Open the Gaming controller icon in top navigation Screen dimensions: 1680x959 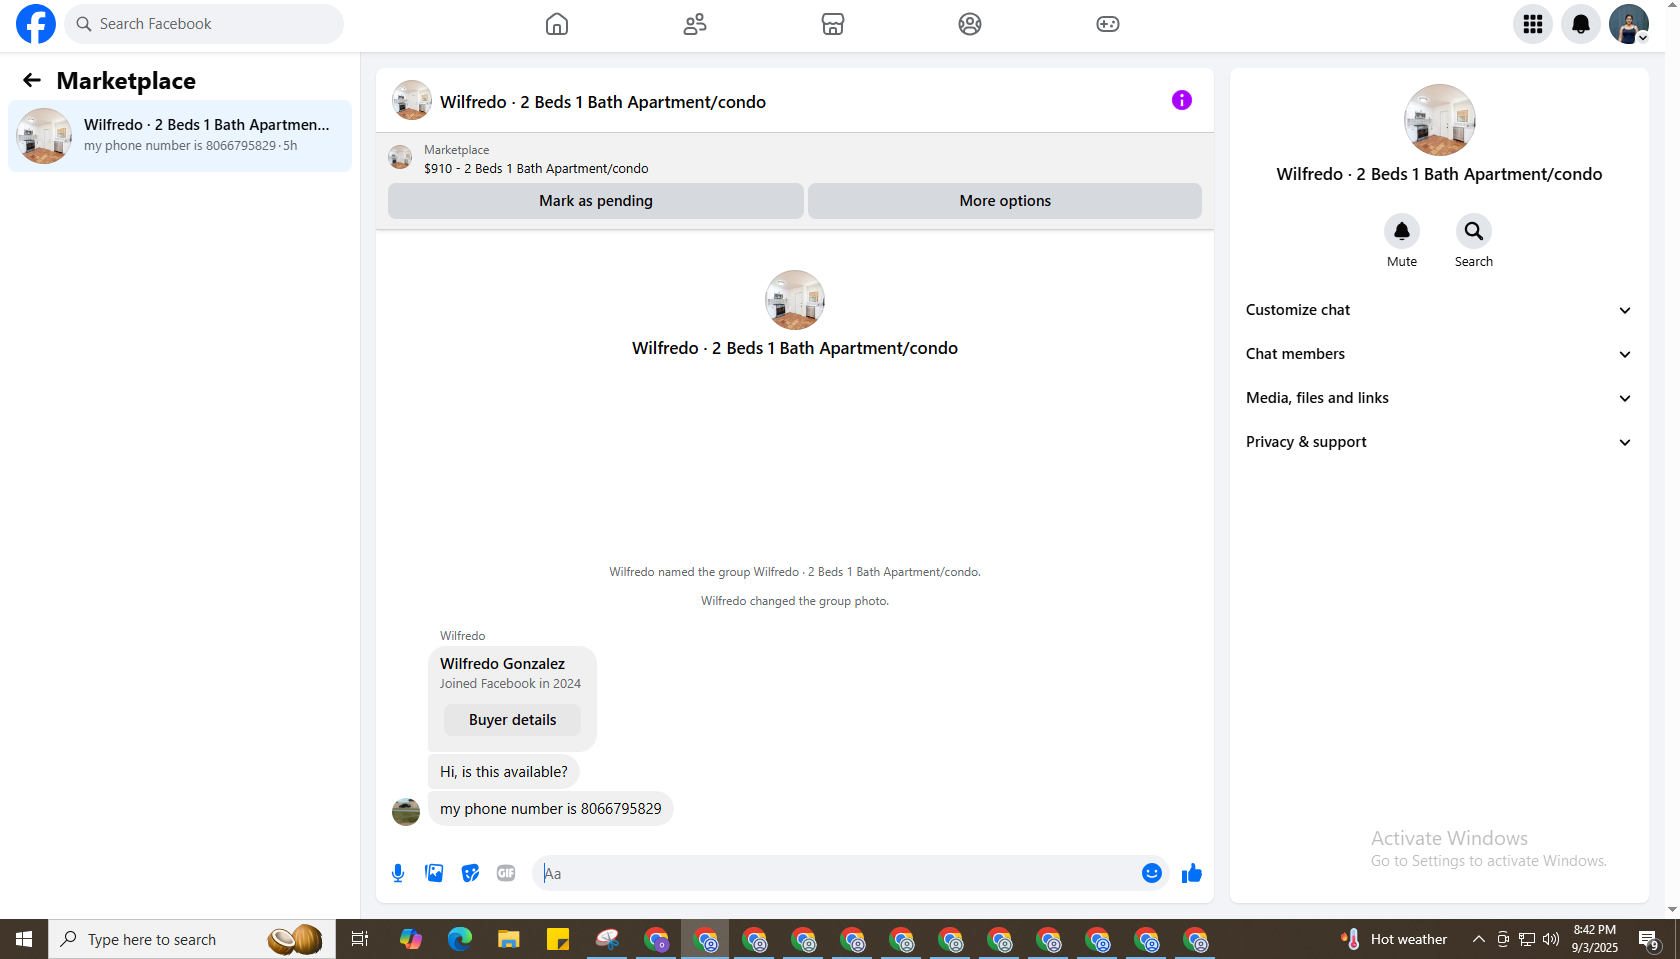[x=1108, y=24]
